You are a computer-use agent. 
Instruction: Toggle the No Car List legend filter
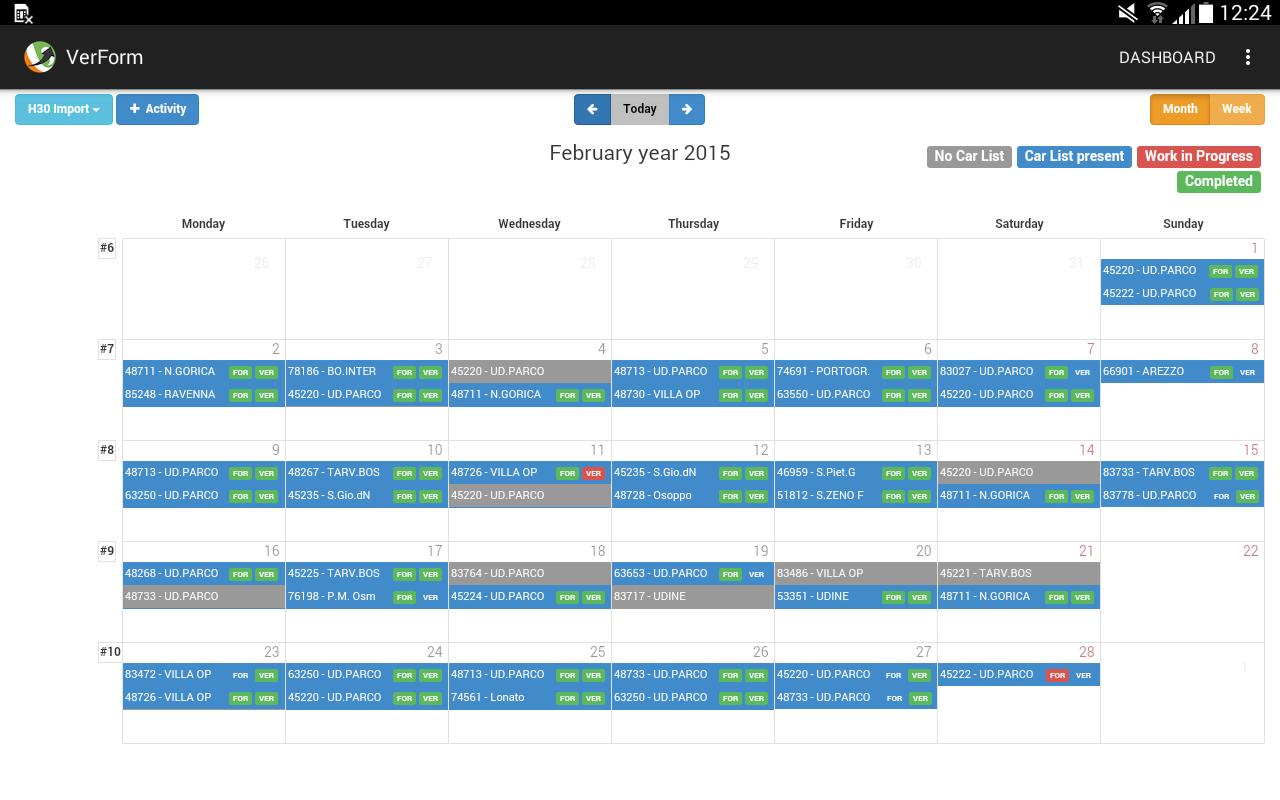[x=968, y=156]
